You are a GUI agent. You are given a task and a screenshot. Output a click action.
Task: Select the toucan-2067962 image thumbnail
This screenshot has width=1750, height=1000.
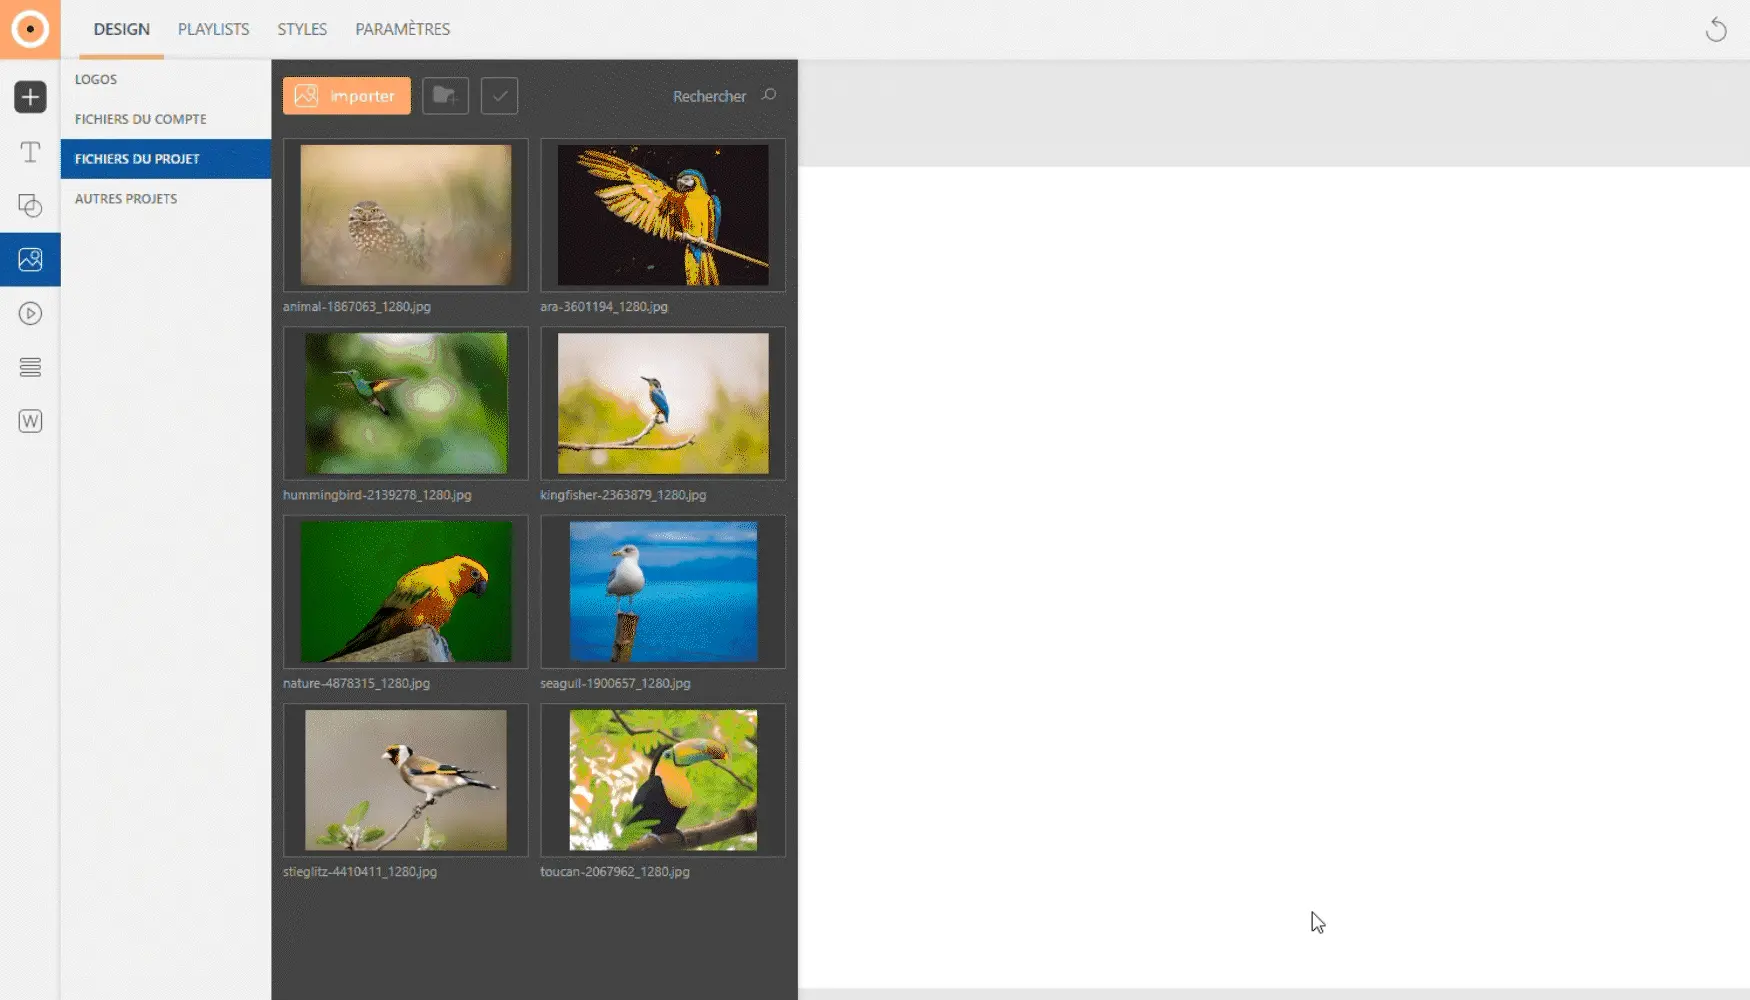(x=663, y=780)
